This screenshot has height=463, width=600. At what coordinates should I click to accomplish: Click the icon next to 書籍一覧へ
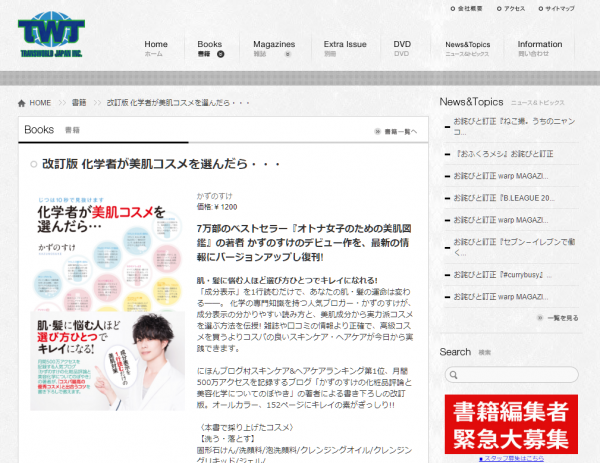pyautogui.click(x=377, y=131)
